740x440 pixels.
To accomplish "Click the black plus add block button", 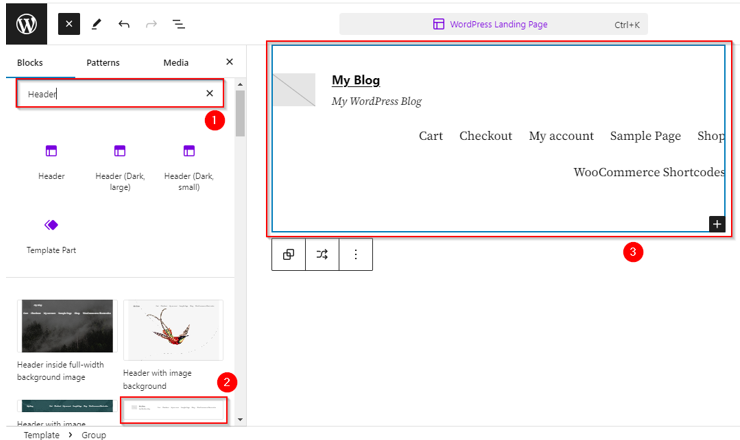I will pos(717,224).
